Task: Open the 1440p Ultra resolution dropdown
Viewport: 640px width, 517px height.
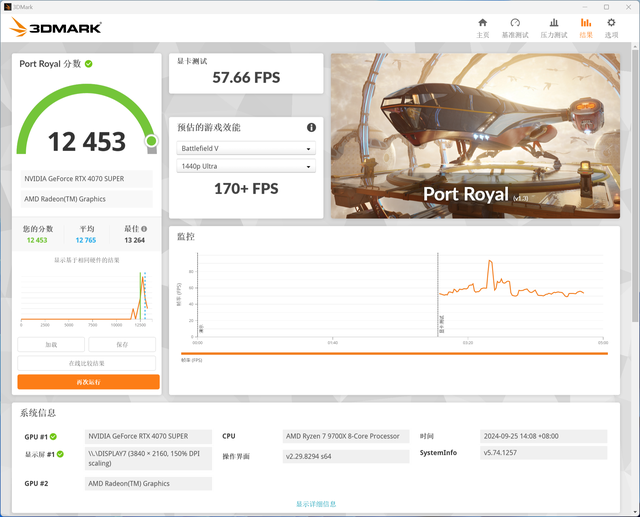Action: 246,166
